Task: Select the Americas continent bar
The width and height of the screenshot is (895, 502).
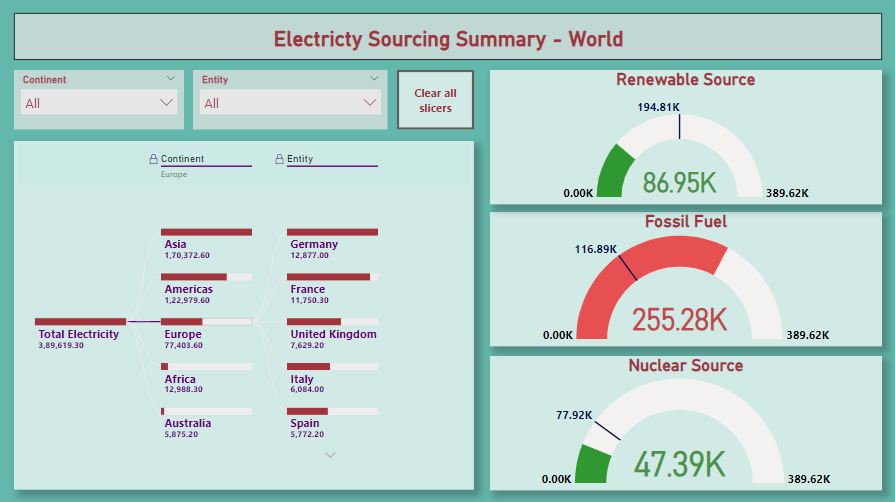Action: click(206, 277)
